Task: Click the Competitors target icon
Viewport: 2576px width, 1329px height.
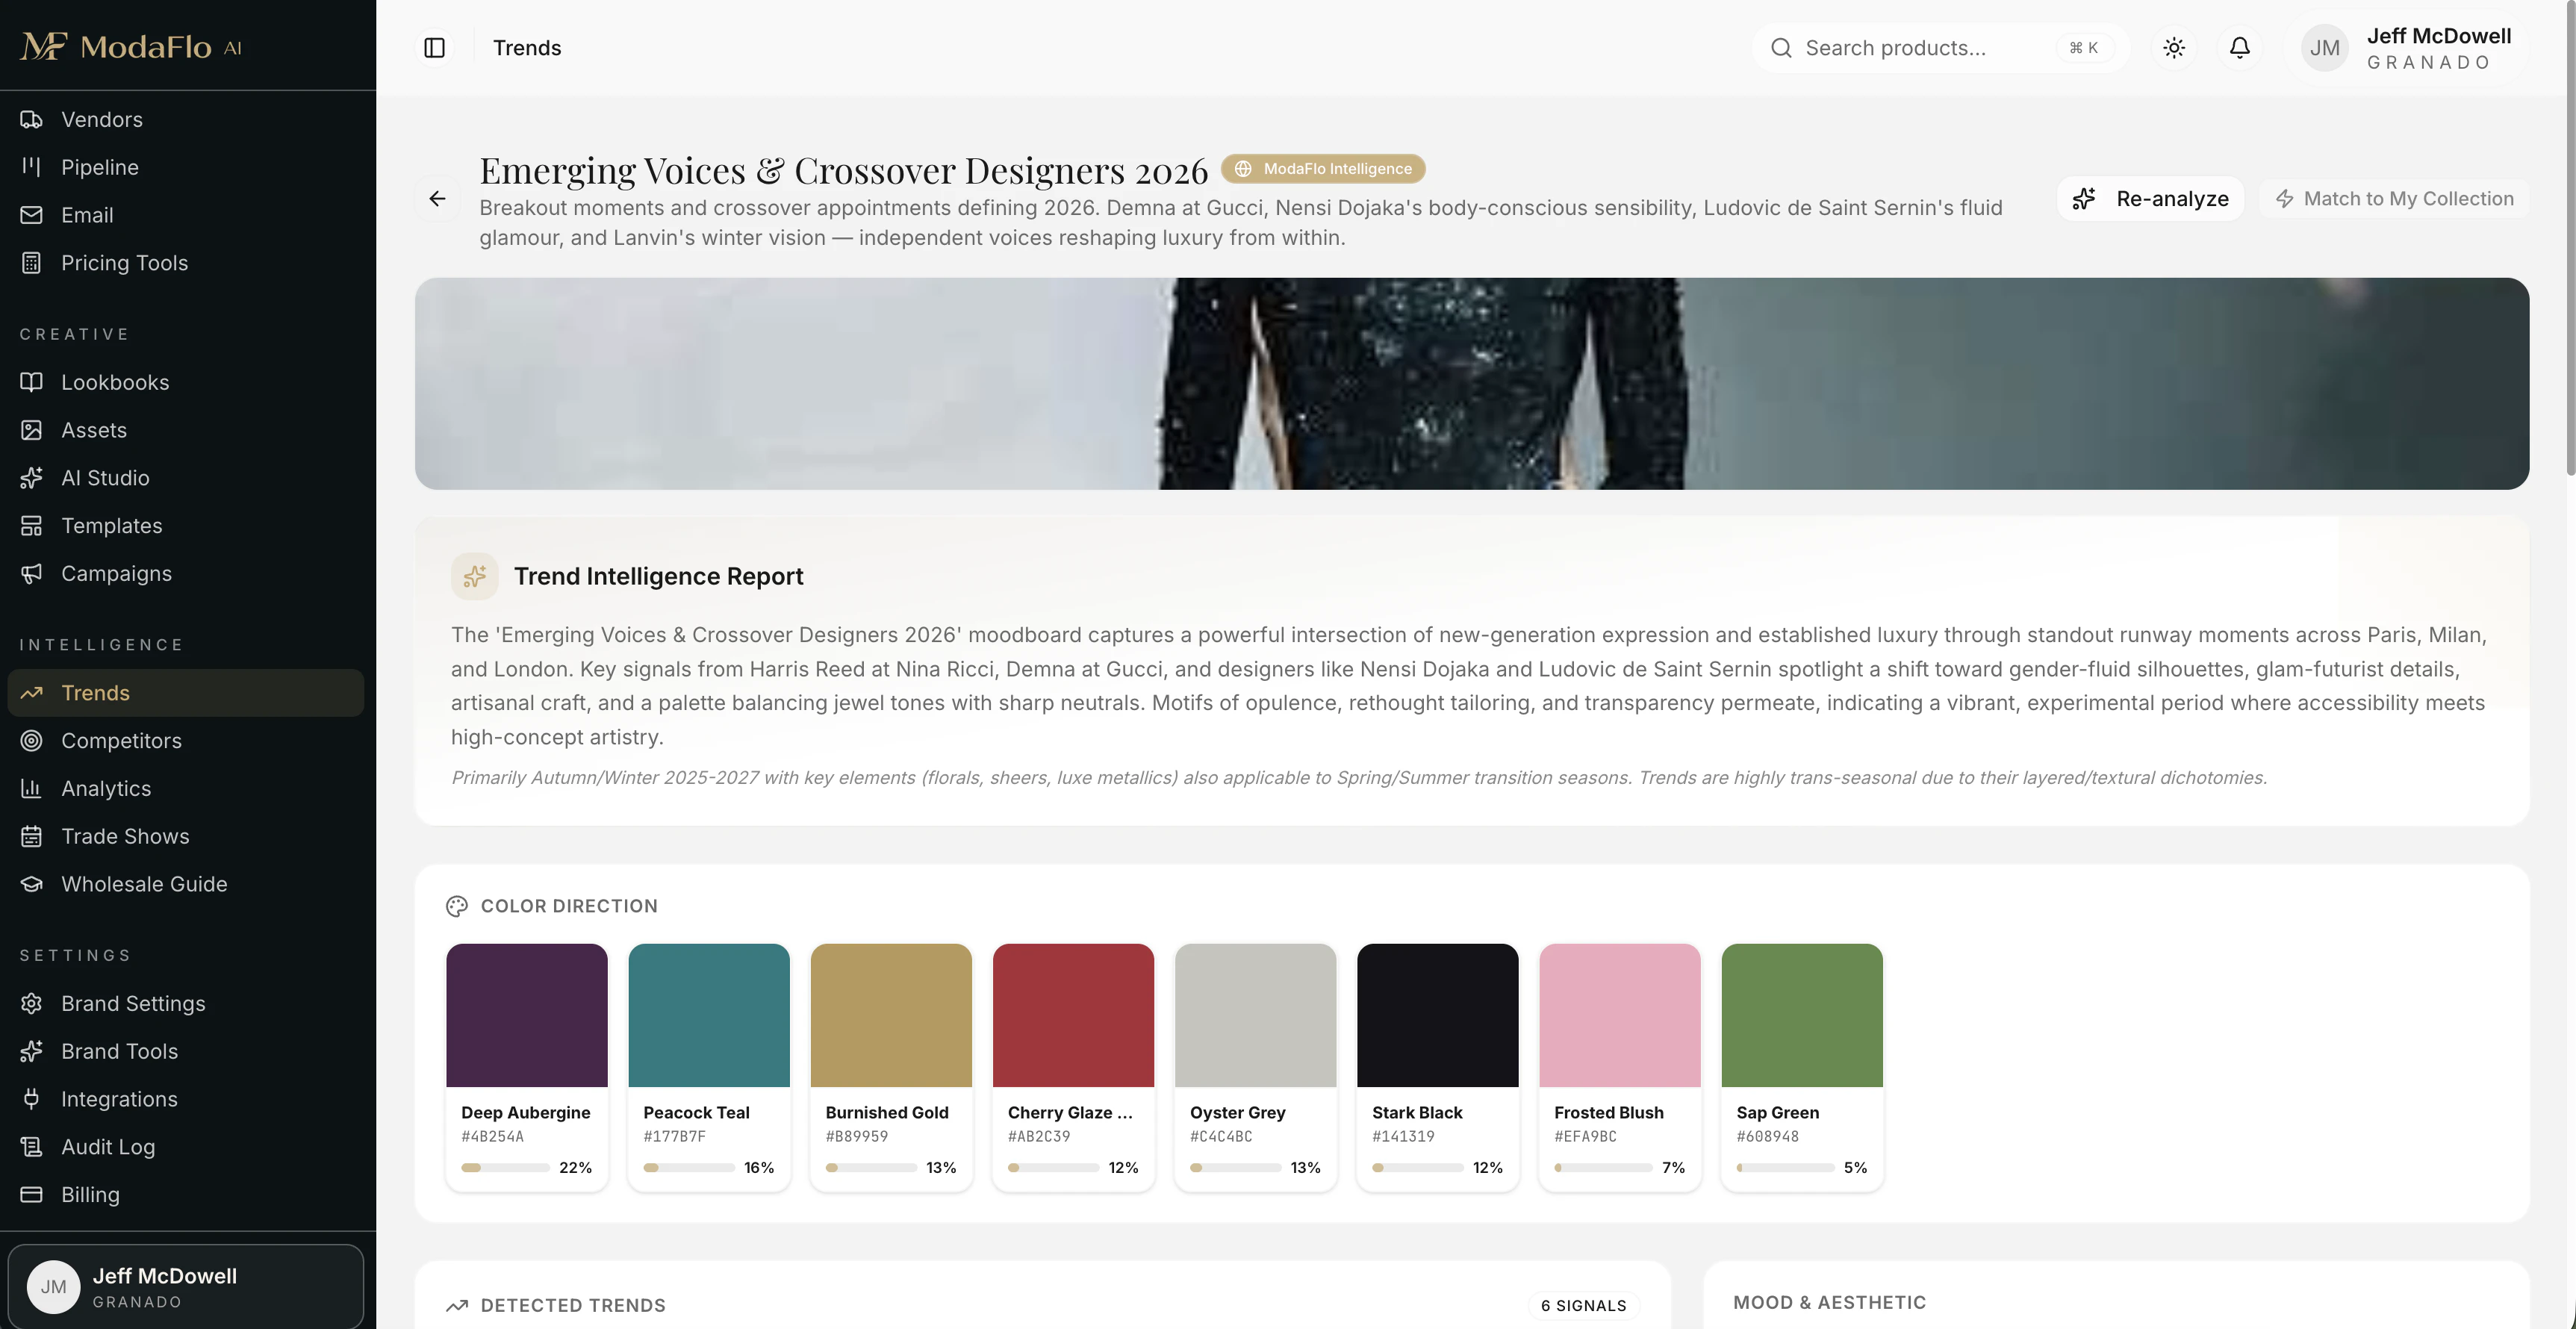Action: tap(32, 741)
